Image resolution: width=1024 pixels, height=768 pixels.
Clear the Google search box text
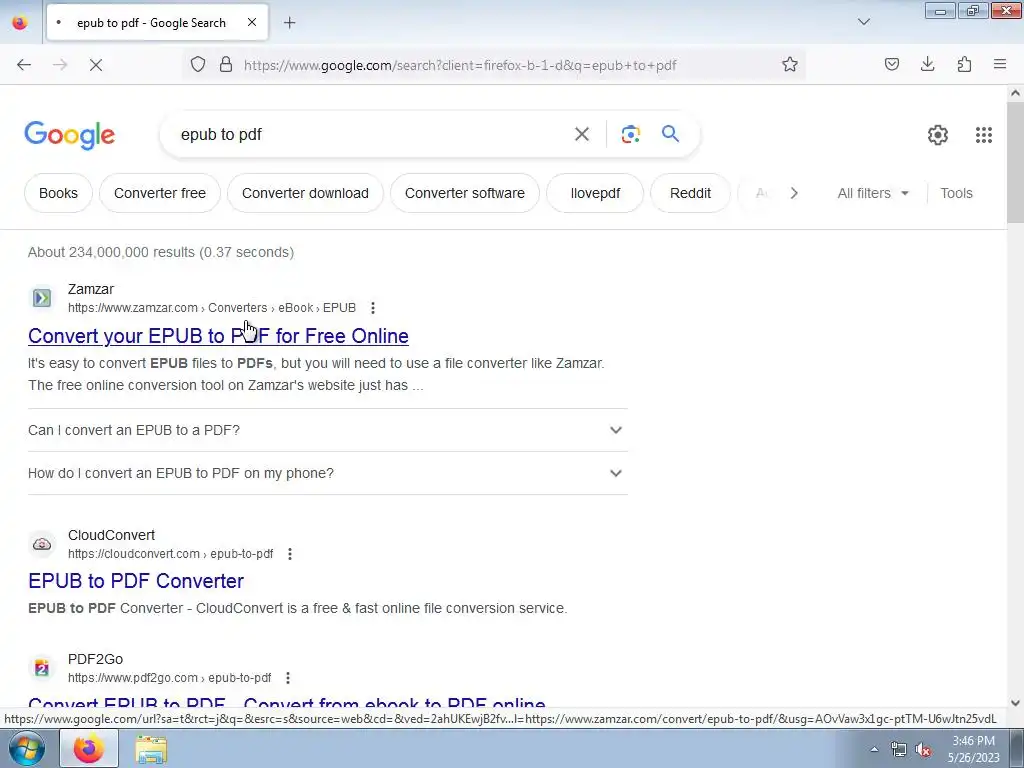581,135
